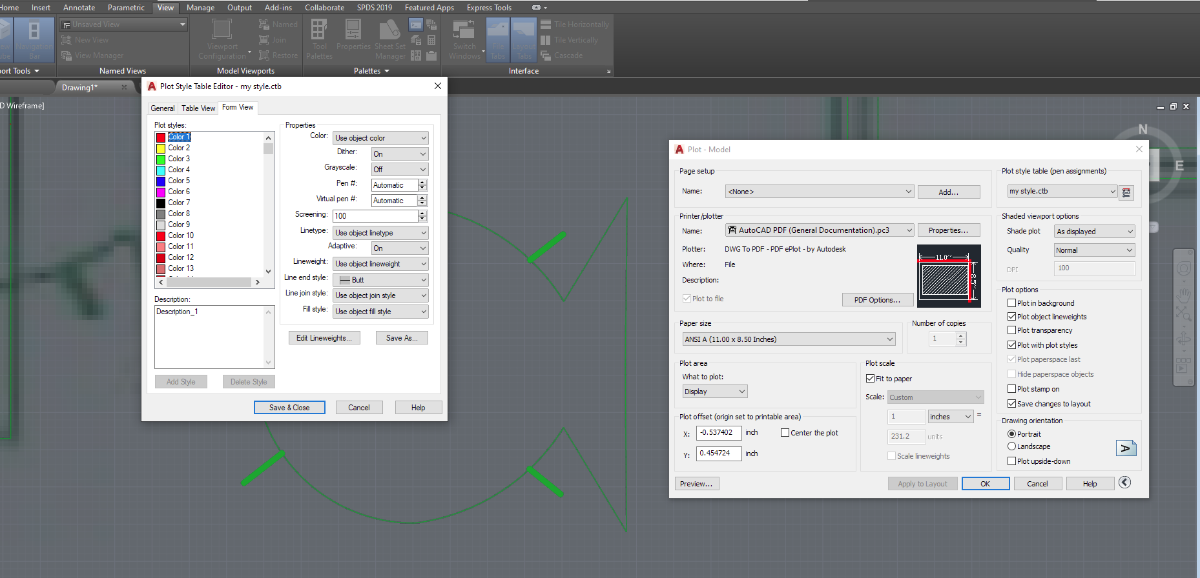
Task: Collapse the Plot dialog's extra options arrow
Action: tap(1124, 483)
